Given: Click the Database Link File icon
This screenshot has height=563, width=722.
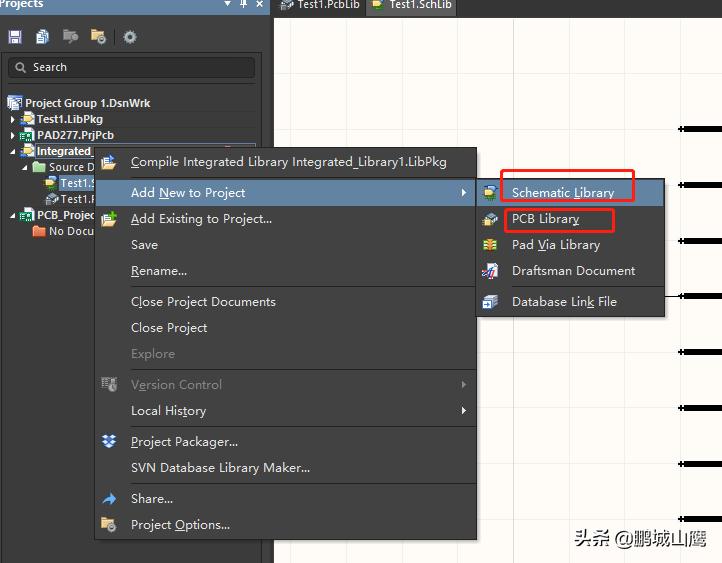Looking at the screenshot, I should click(490, 302).
